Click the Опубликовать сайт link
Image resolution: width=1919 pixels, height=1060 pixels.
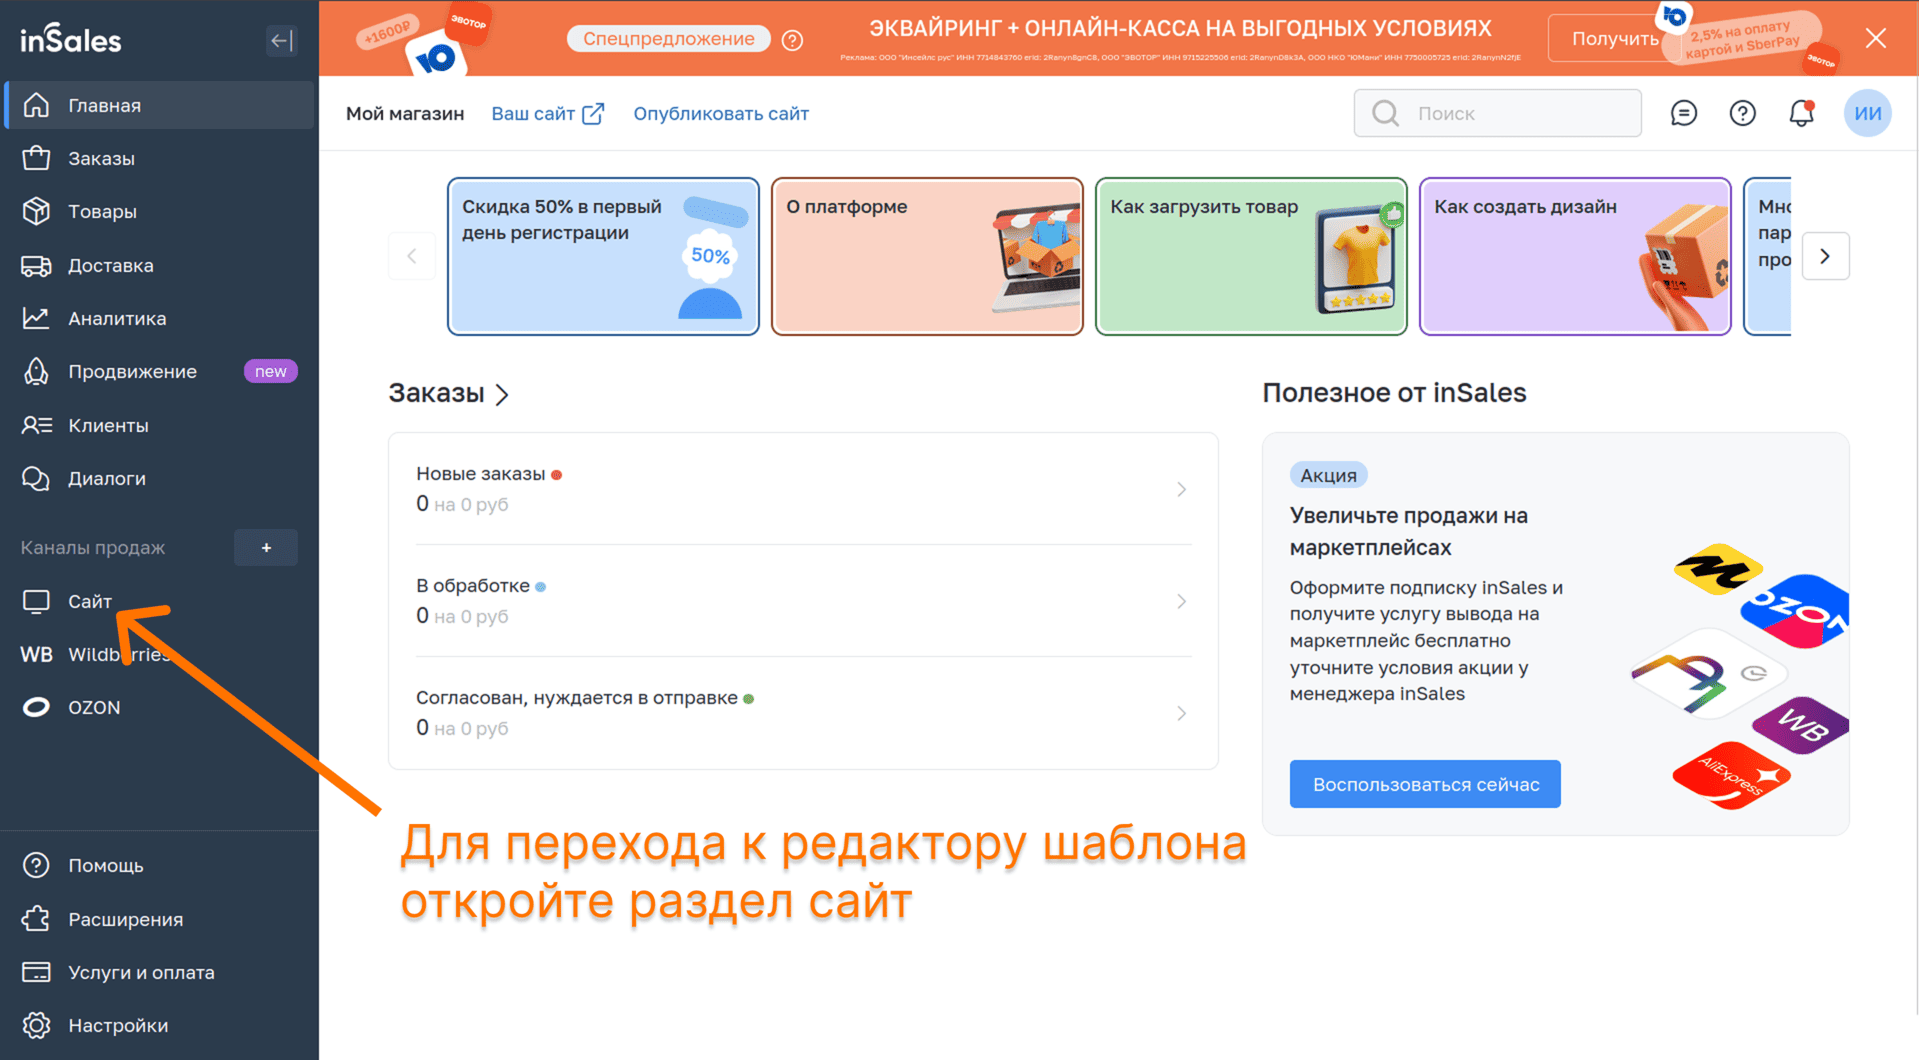coord(721,114)
